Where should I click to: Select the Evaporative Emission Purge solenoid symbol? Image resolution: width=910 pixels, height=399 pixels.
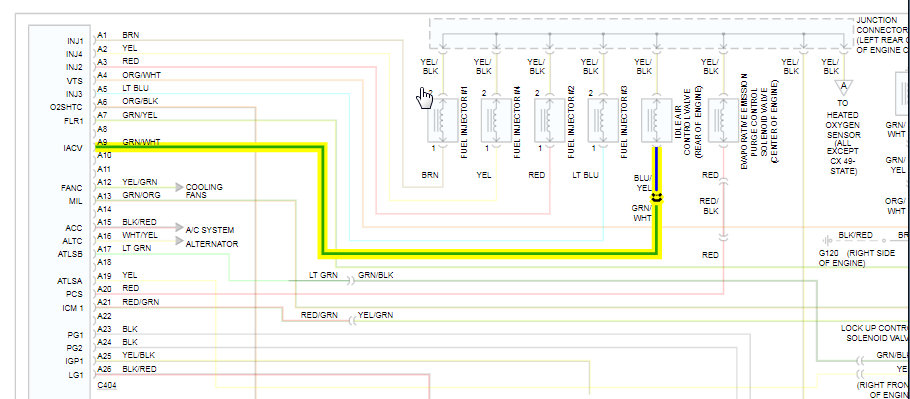click(x=723, y=121)
